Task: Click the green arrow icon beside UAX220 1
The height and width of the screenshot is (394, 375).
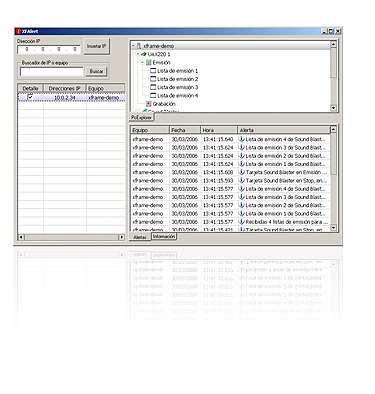Action: click(x=144, y=54)
